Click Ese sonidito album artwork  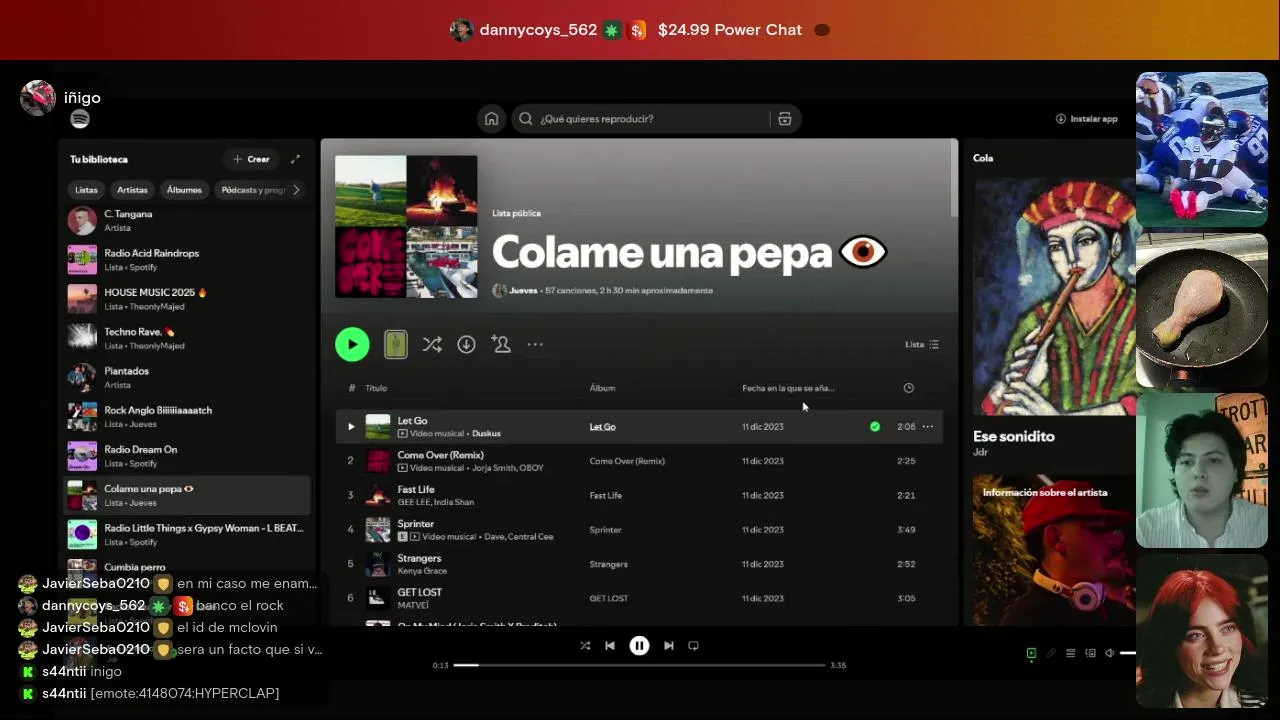(1054, 297)
